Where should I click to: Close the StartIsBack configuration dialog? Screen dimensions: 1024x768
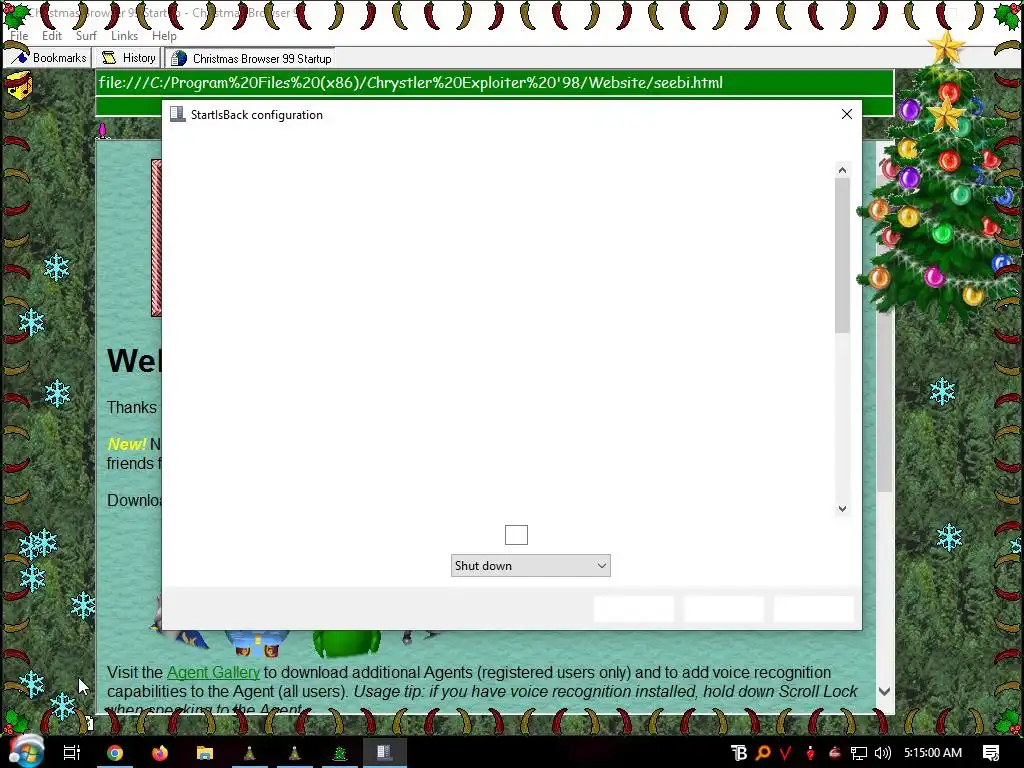point(846,114)
